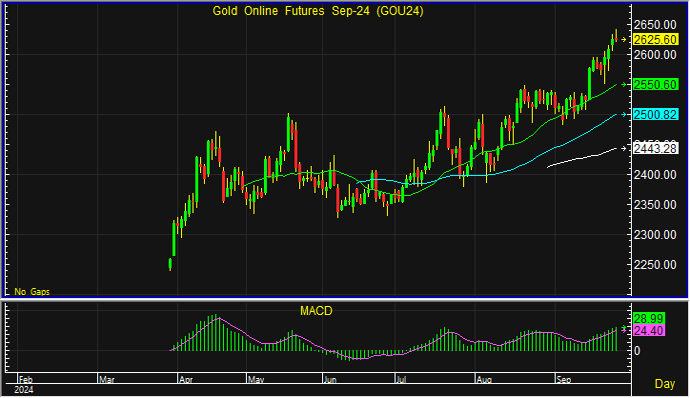Select the white 2443.28 moving average label
Viewport: 690px width, 398px height.
pos(655,149)
